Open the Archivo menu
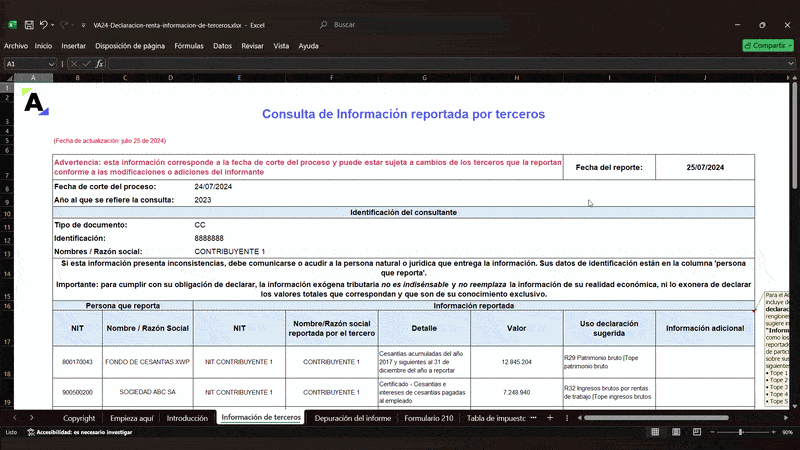The width and height of the screenshot is (800, 450). (x=16, y=46)
